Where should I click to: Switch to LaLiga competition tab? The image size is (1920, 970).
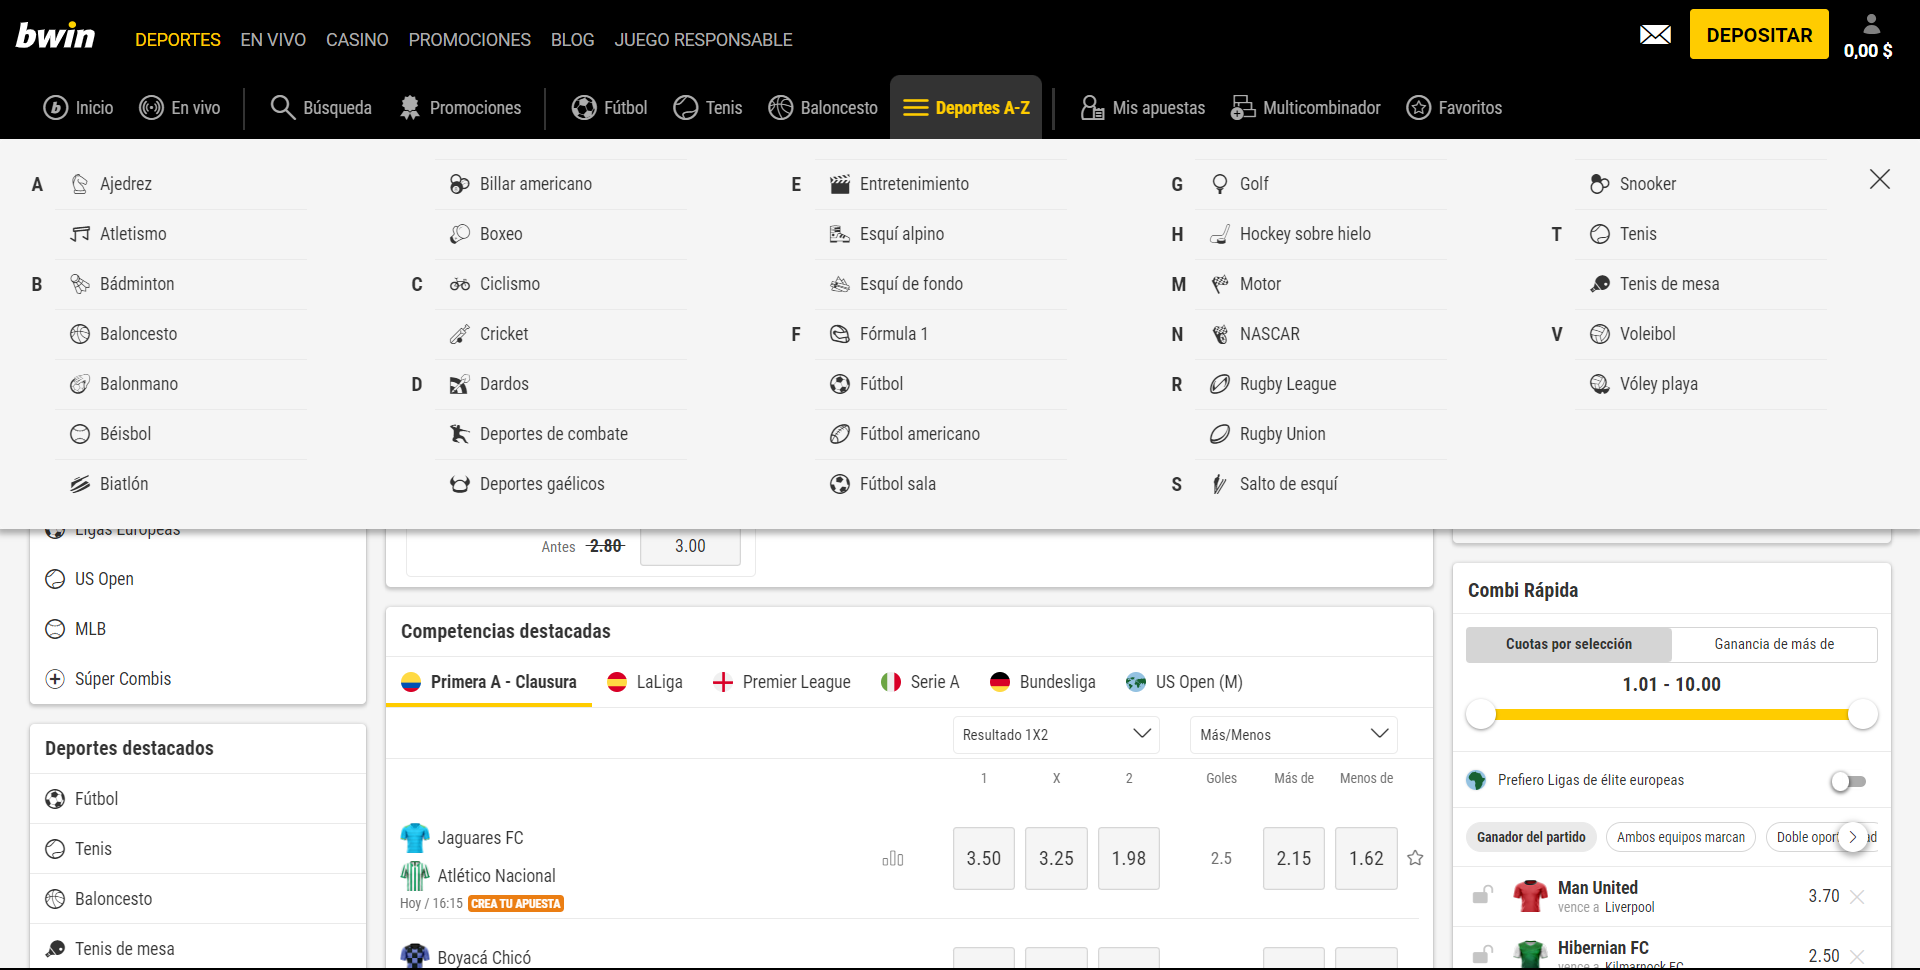coord(645,682)
